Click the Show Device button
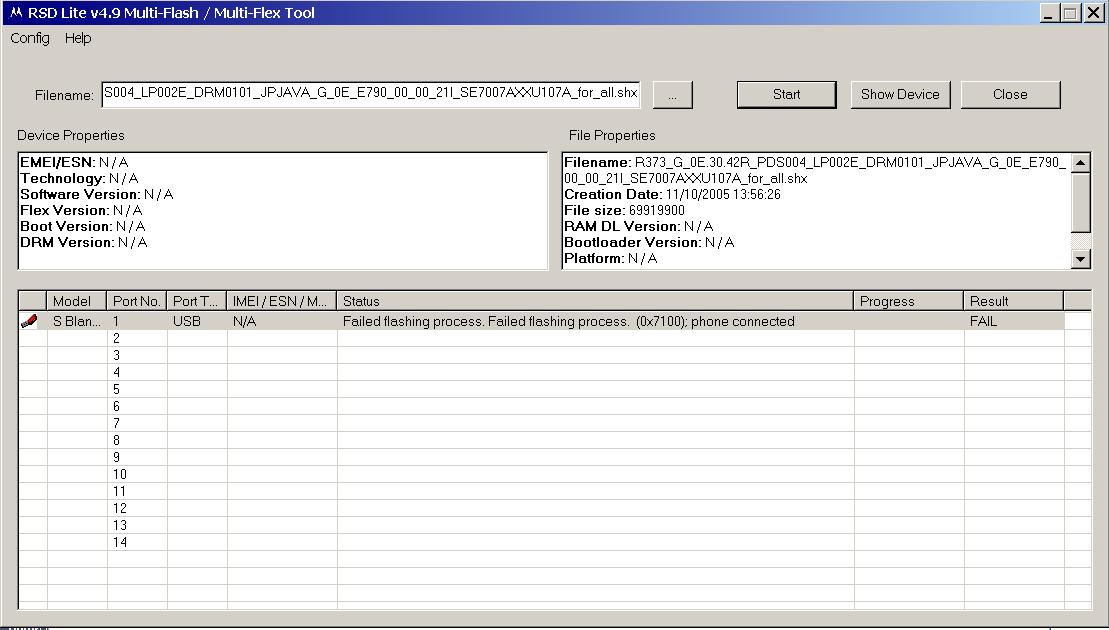 pyautogui.click(x=900, y=95)
